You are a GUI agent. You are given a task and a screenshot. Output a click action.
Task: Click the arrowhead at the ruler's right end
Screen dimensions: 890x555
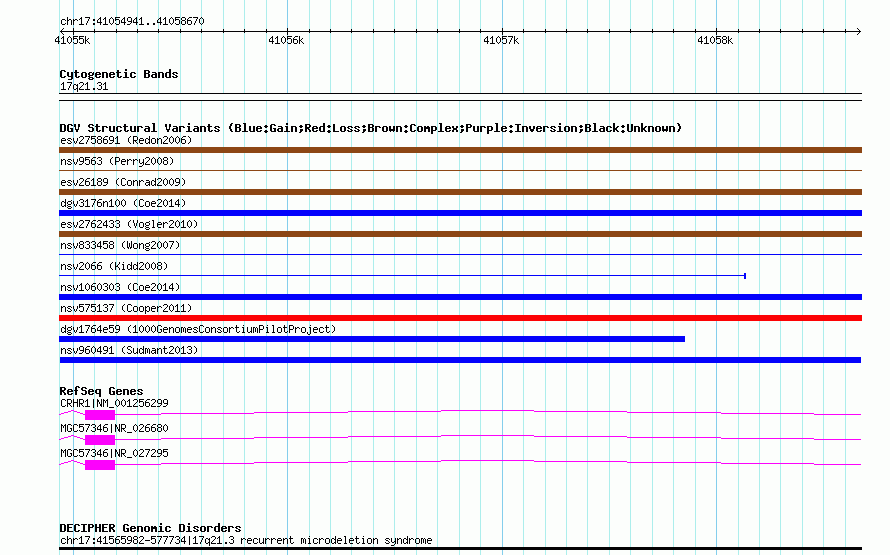click(858, 31)
